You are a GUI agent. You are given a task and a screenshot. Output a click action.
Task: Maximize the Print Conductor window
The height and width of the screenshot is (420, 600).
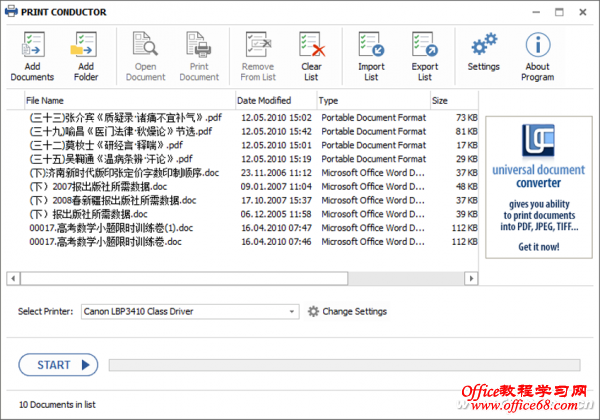click(x=559, y=12)
